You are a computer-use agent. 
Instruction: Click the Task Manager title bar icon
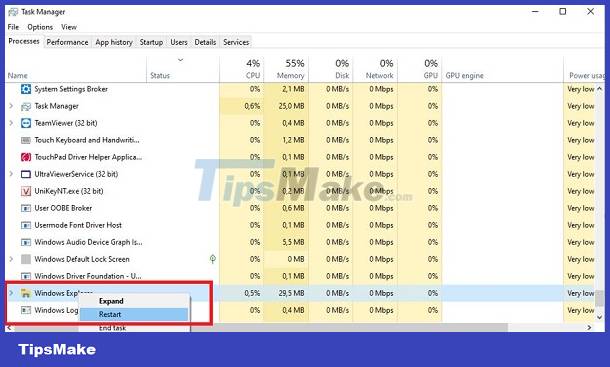[x=13, y=12]
